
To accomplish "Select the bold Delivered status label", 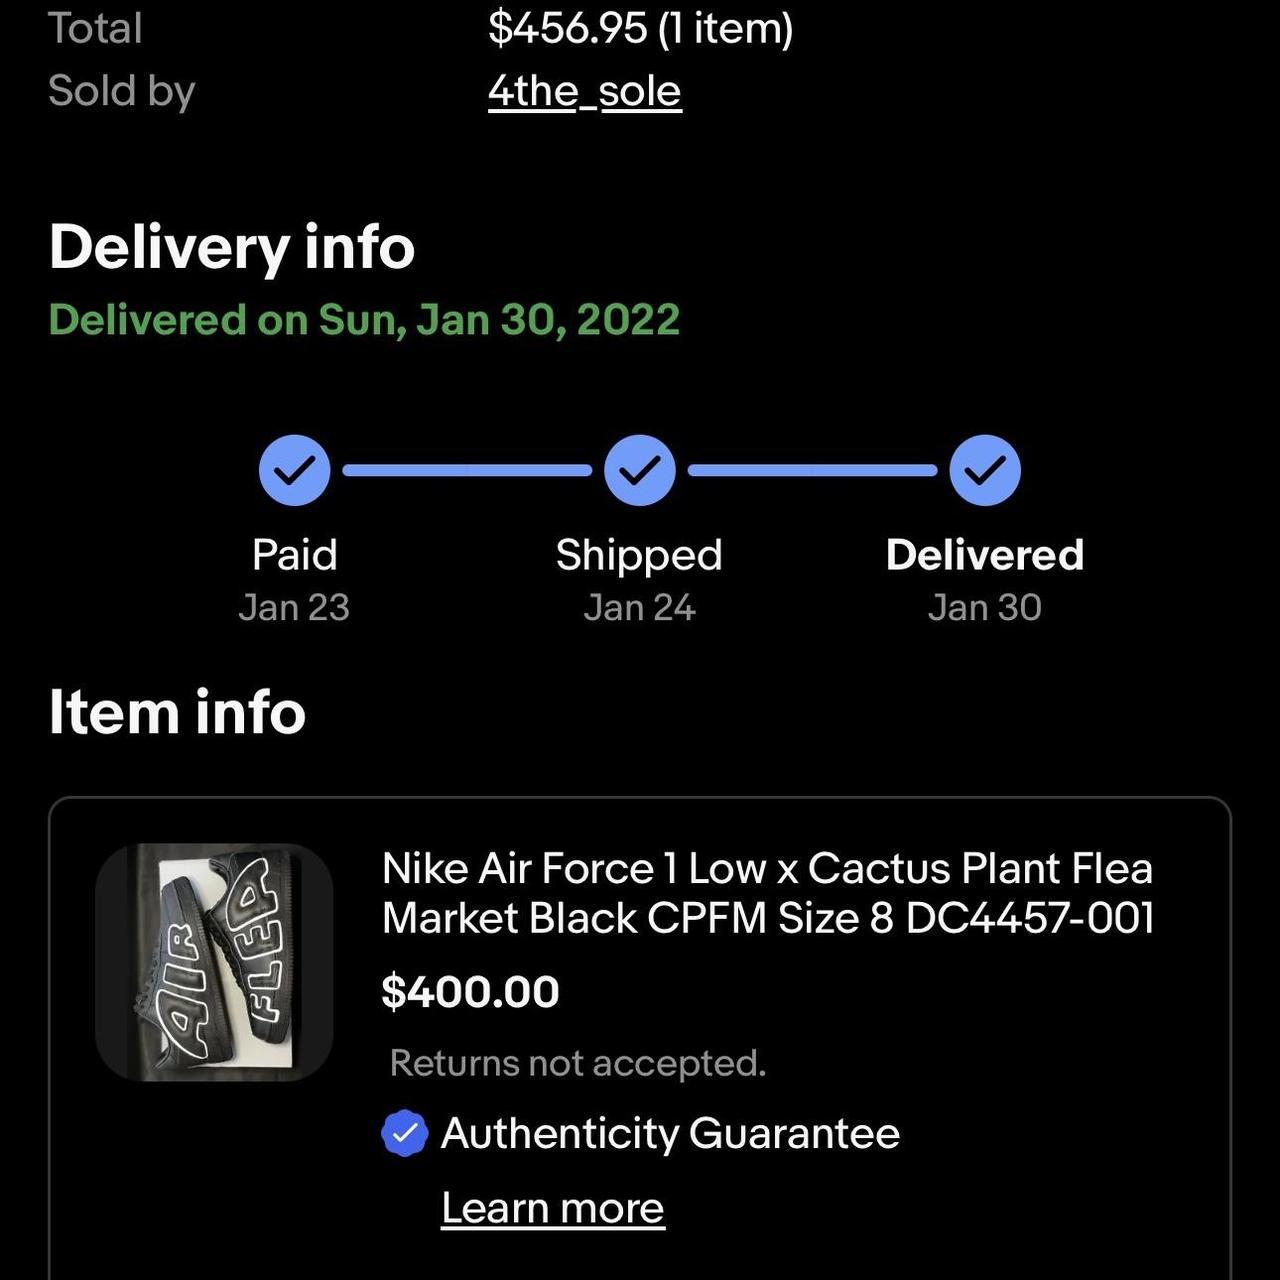I will tap(985, 555).
